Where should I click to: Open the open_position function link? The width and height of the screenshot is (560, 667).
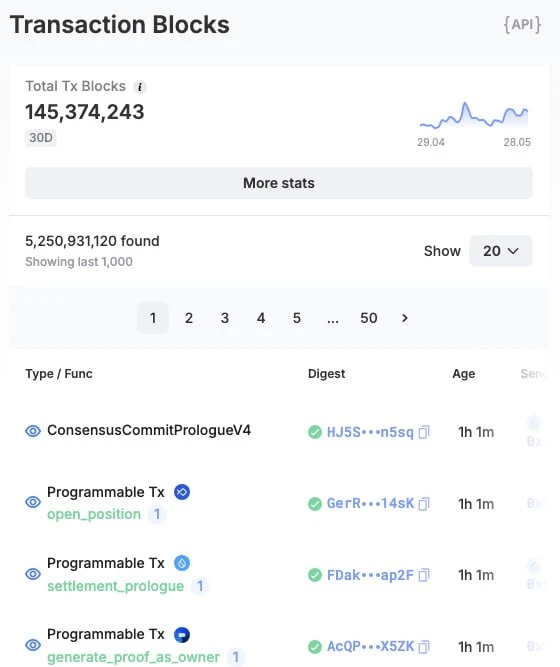coord(94,514)
